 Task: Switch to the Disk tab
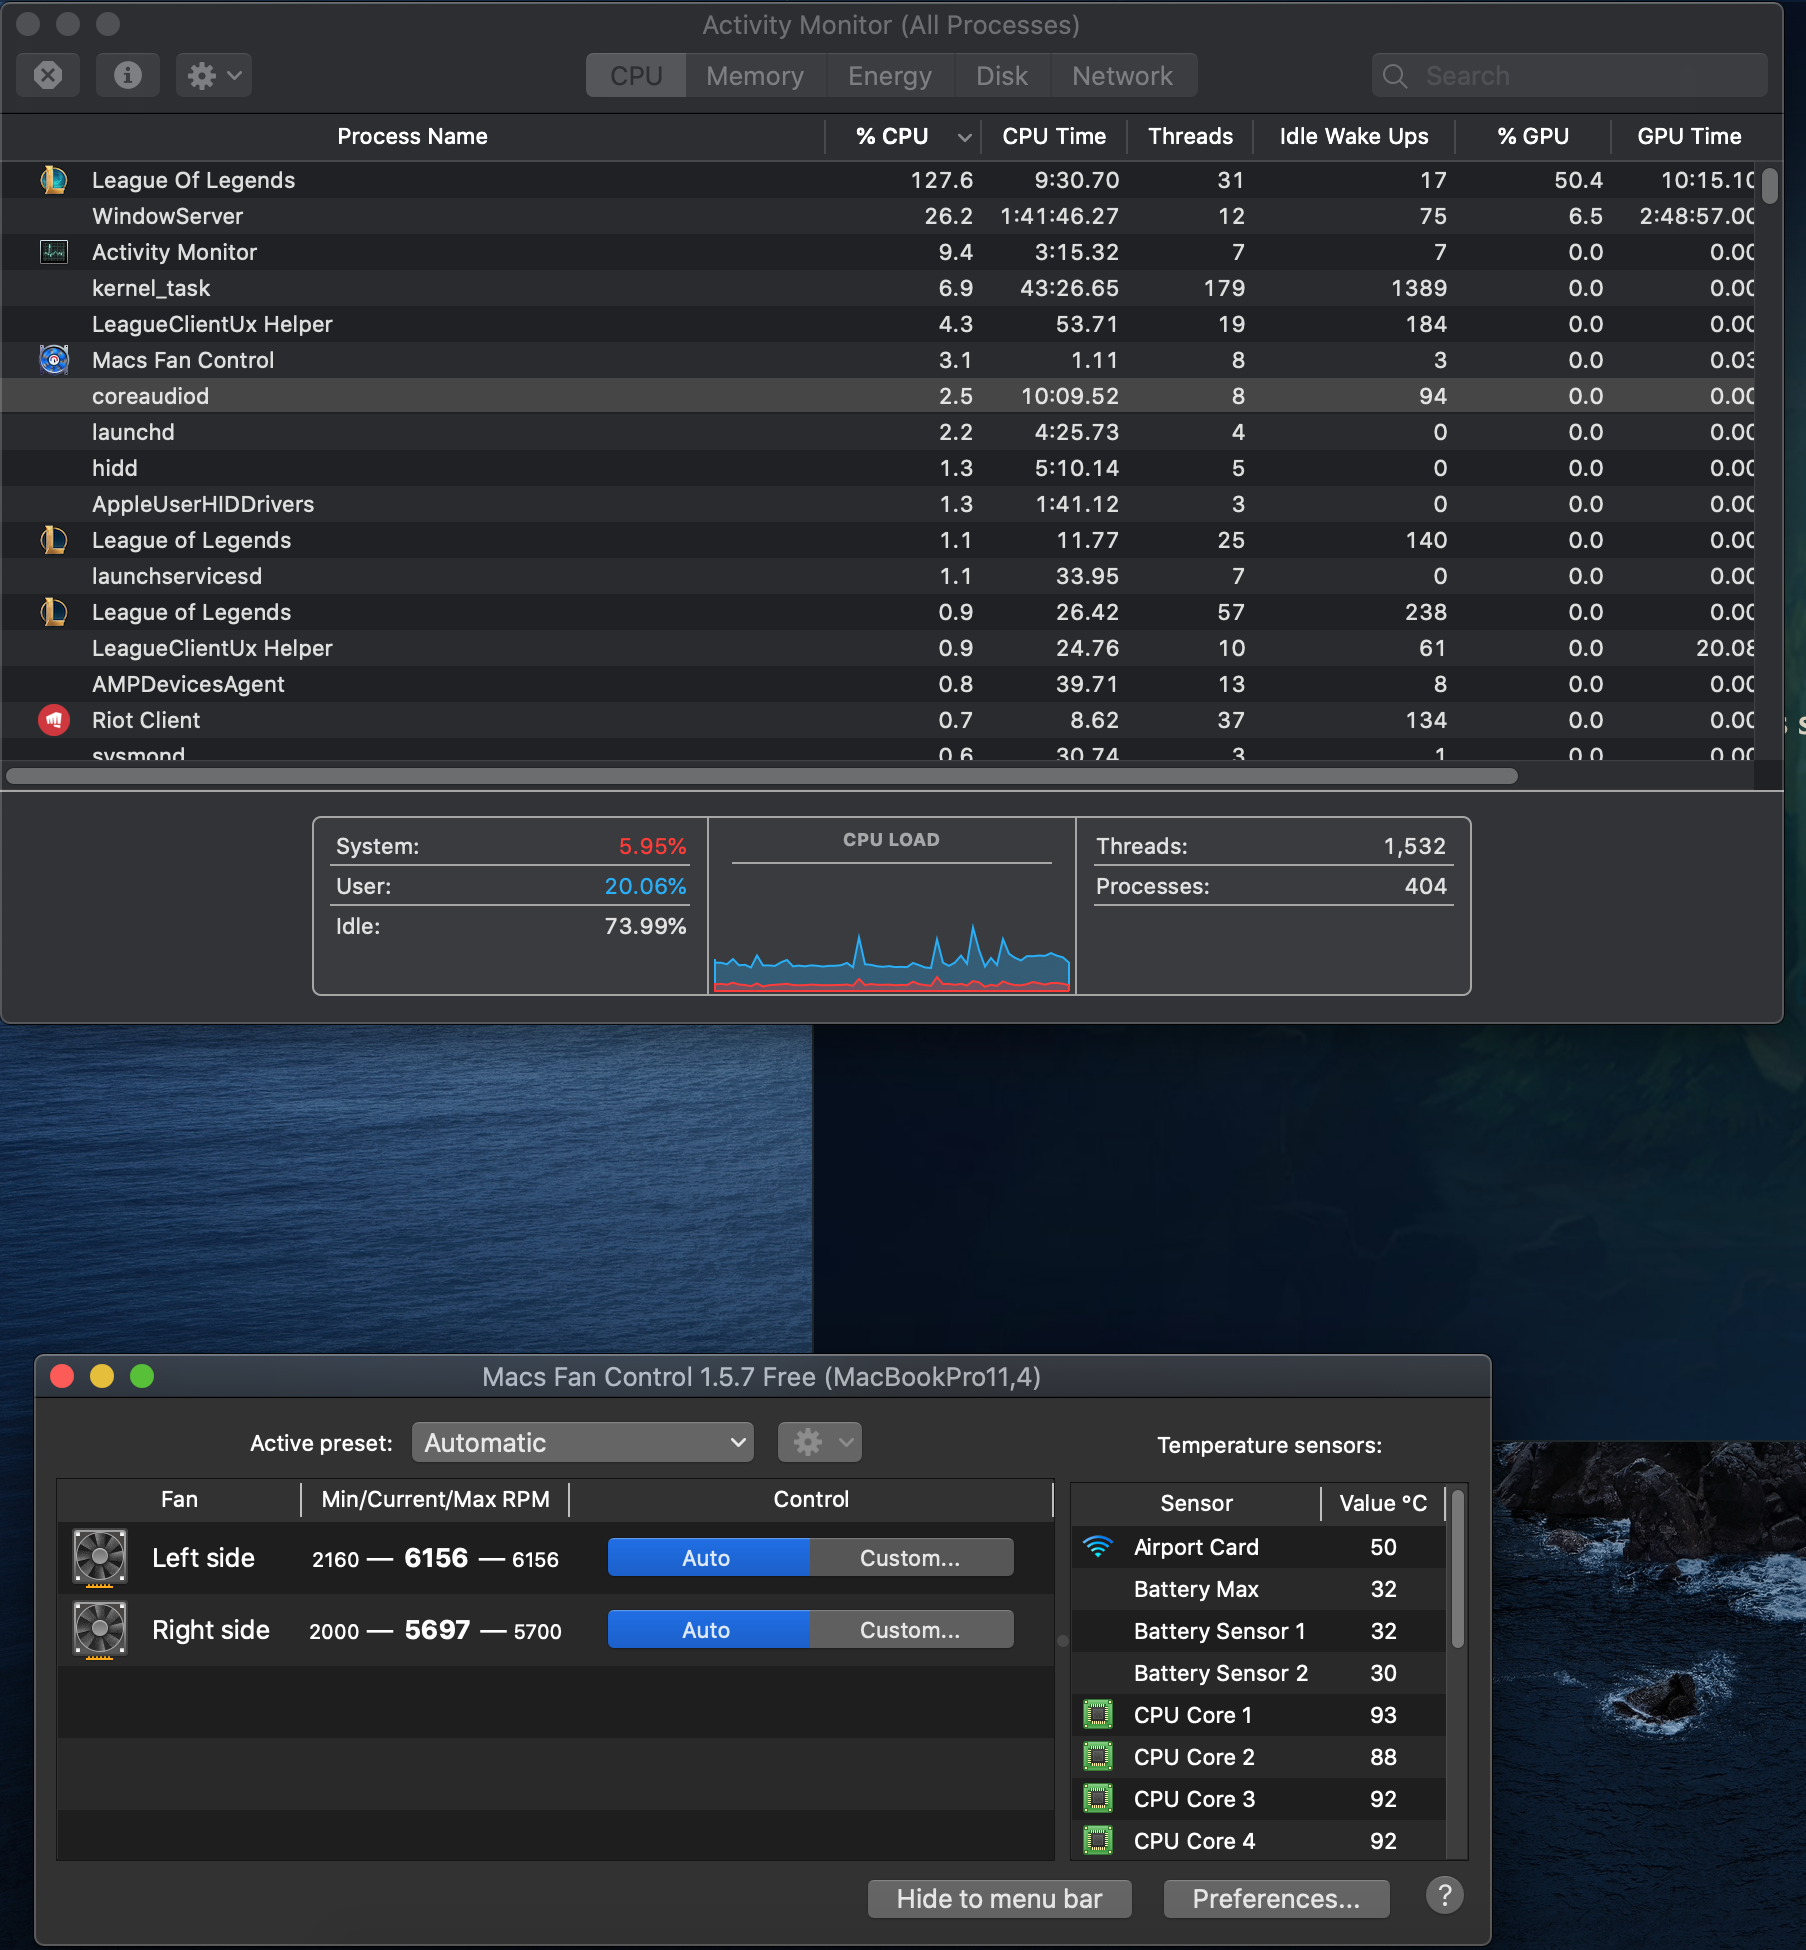(1002, 76)
